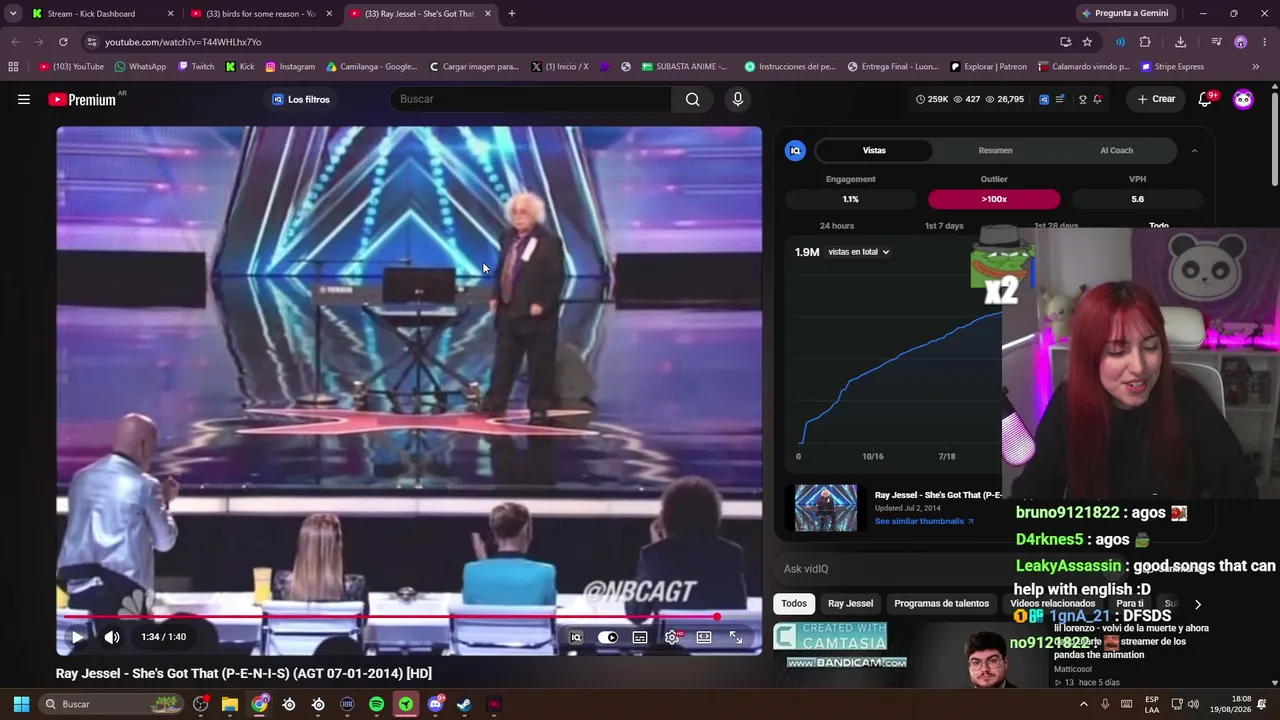This screenshot has height=720, width=1280.
Task: Open the tab search dropdown
Action: pyautogui.click(x=13, y=14)
